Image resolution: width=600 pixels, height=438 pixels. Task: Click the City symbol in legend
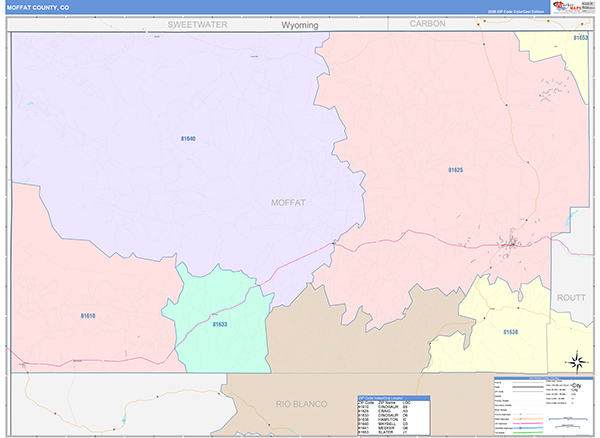[x=576, y=386]
